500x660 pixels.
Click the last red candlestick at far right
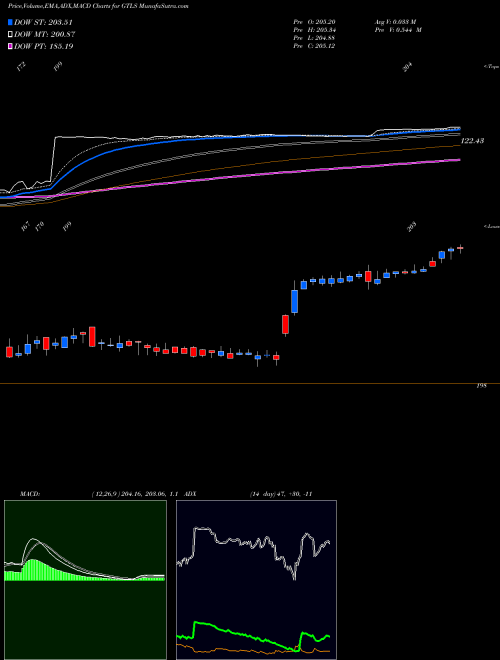click(460, 248)
